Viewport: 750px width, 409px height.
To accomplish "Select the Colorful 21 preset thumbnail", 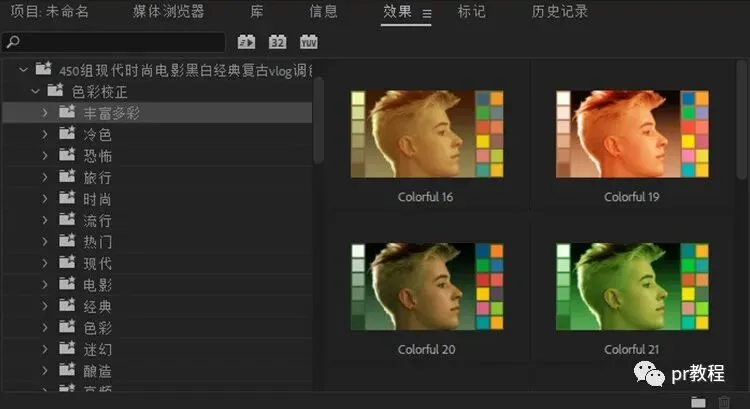I will 632,287.
